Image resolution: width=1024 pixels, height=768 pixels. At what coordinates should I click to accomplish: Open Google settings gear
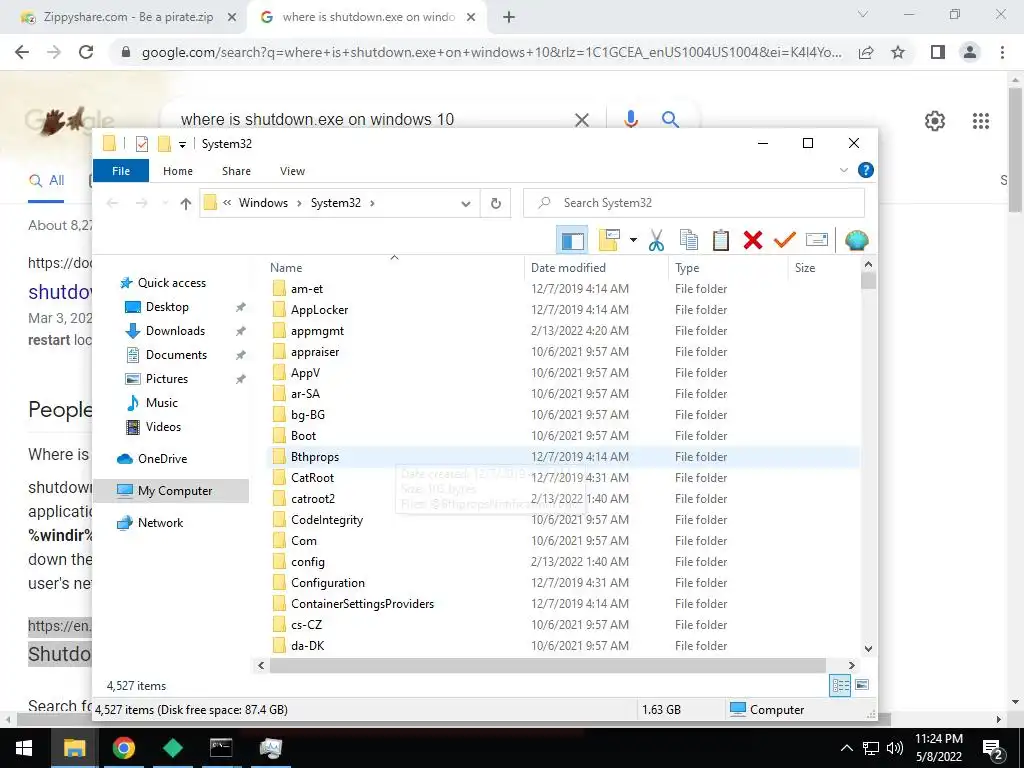tap(935, 121)
